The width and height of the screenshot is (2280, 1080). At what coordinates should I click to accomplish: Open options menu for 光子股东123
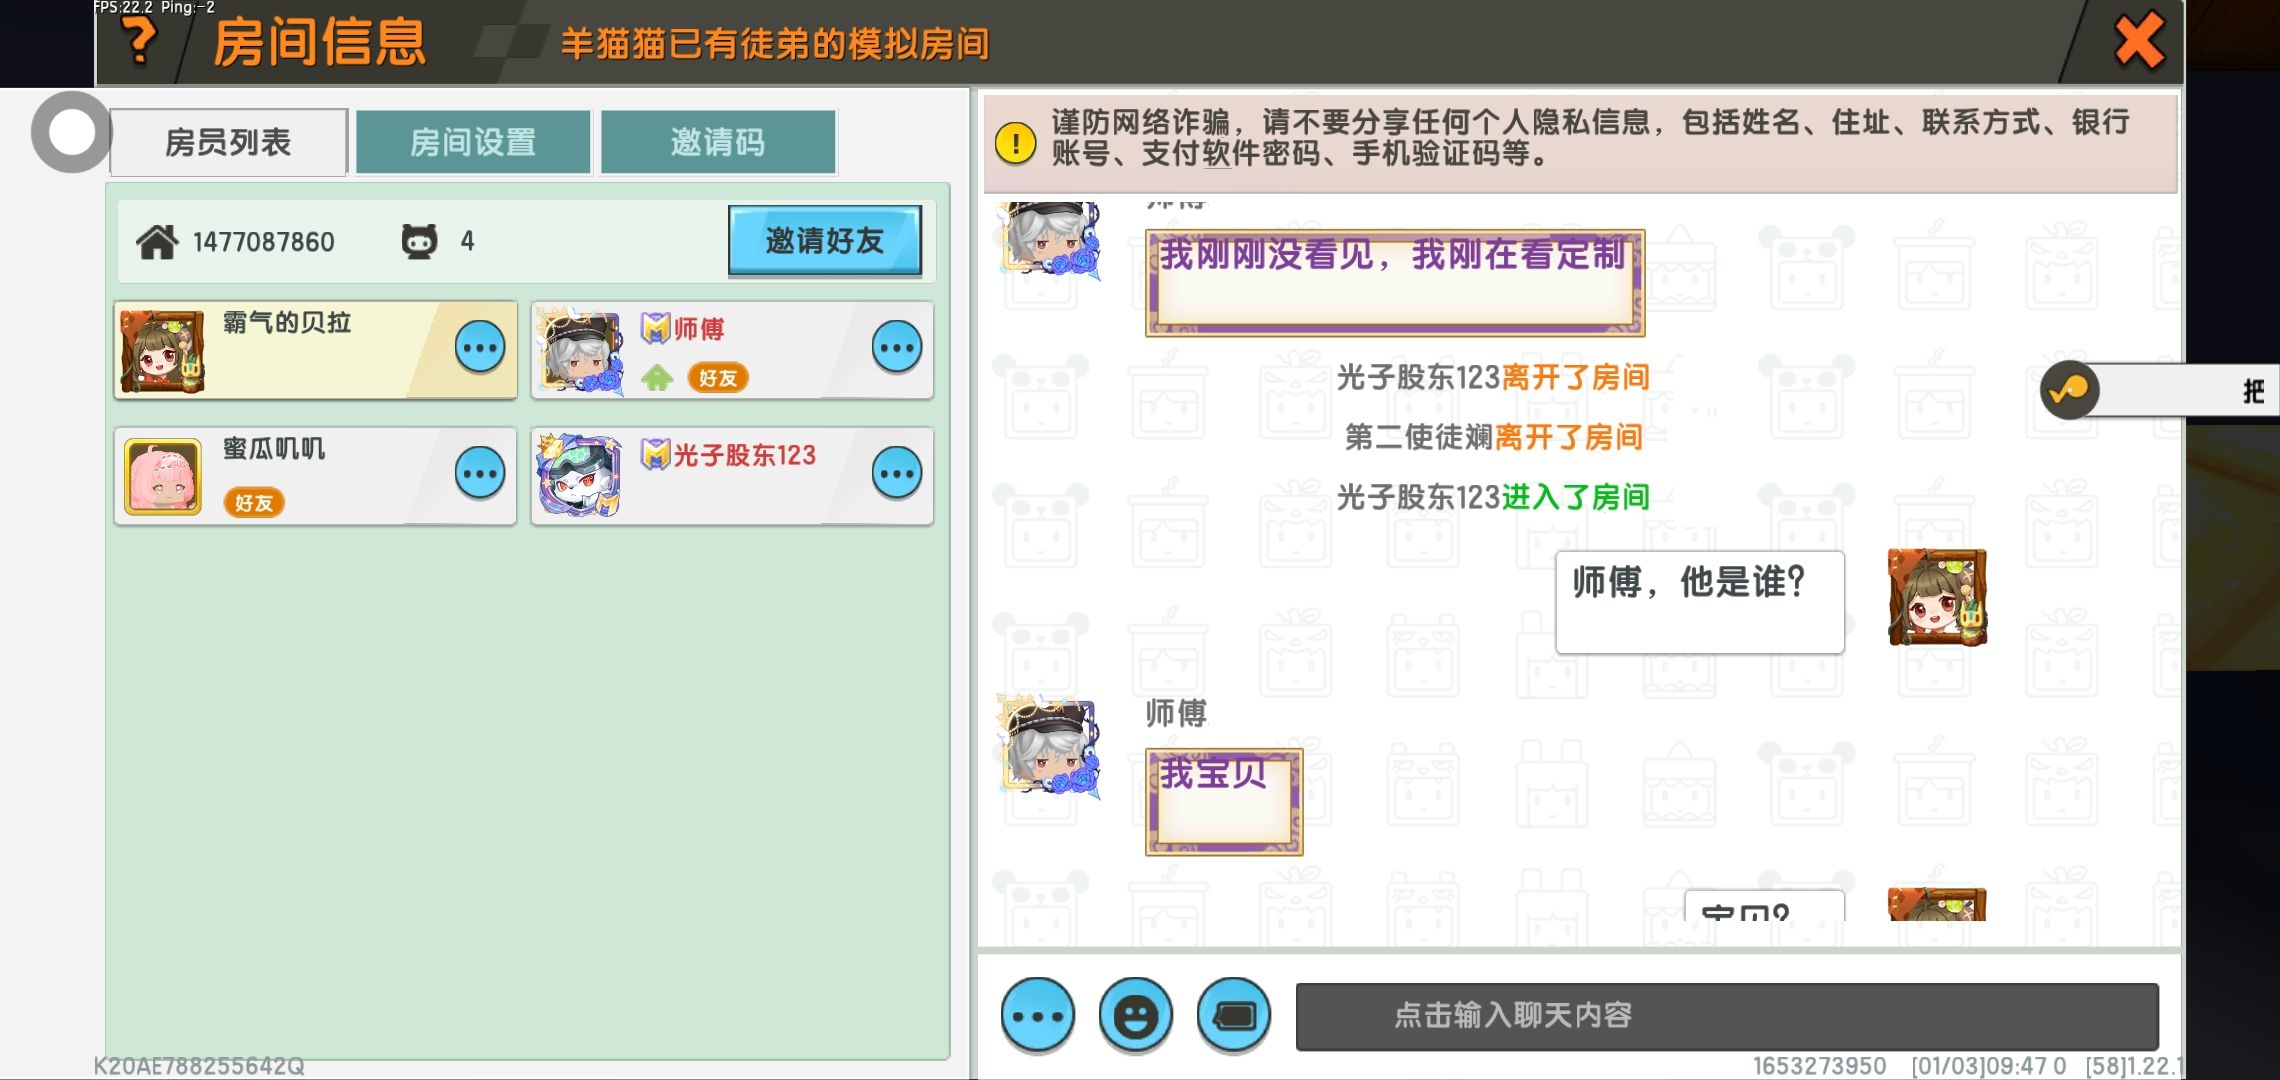click(896, 474)
